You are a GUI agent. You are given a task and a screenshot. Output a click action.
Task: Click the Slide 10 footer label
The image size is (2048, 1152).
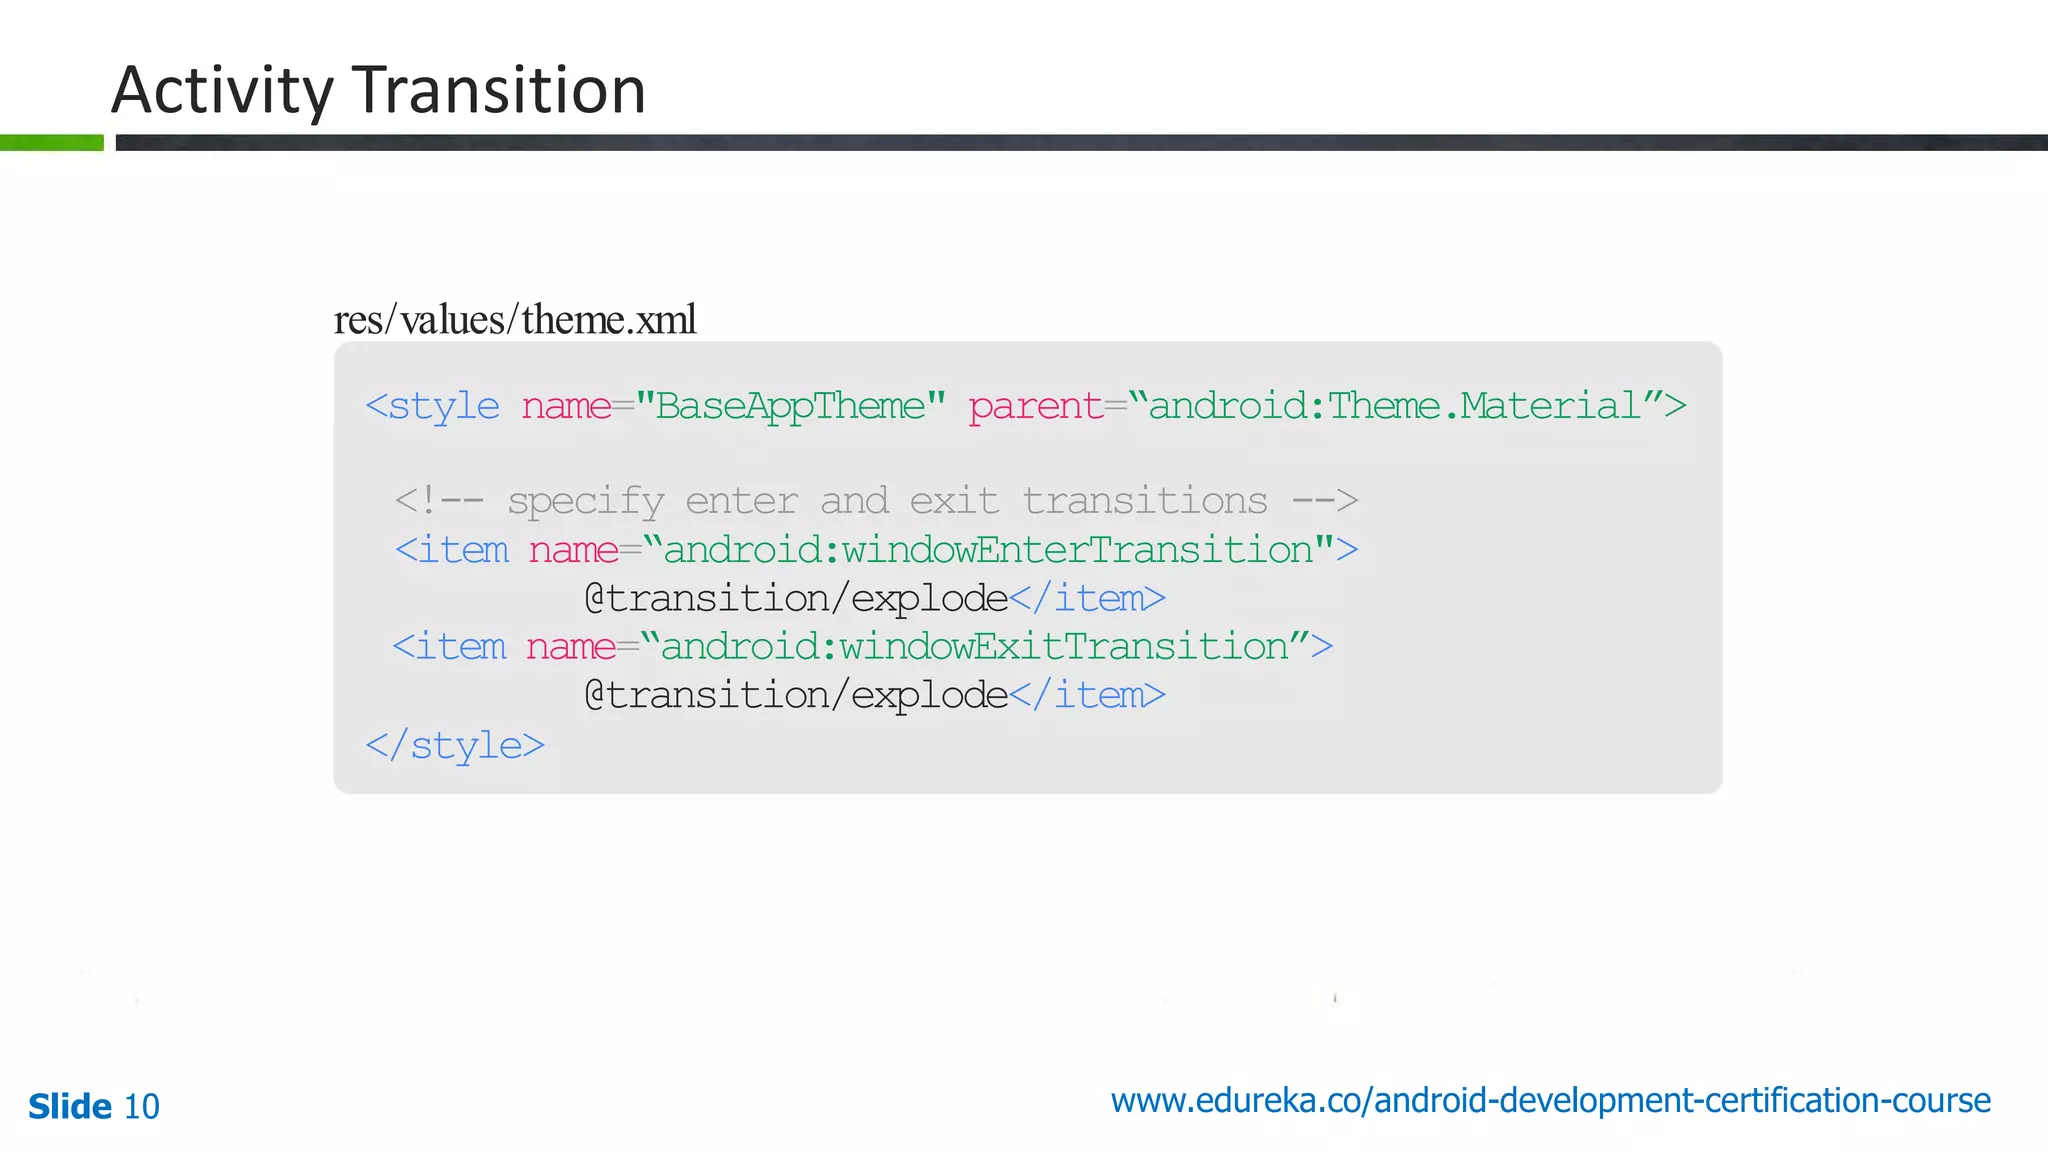pos(94,1106)
